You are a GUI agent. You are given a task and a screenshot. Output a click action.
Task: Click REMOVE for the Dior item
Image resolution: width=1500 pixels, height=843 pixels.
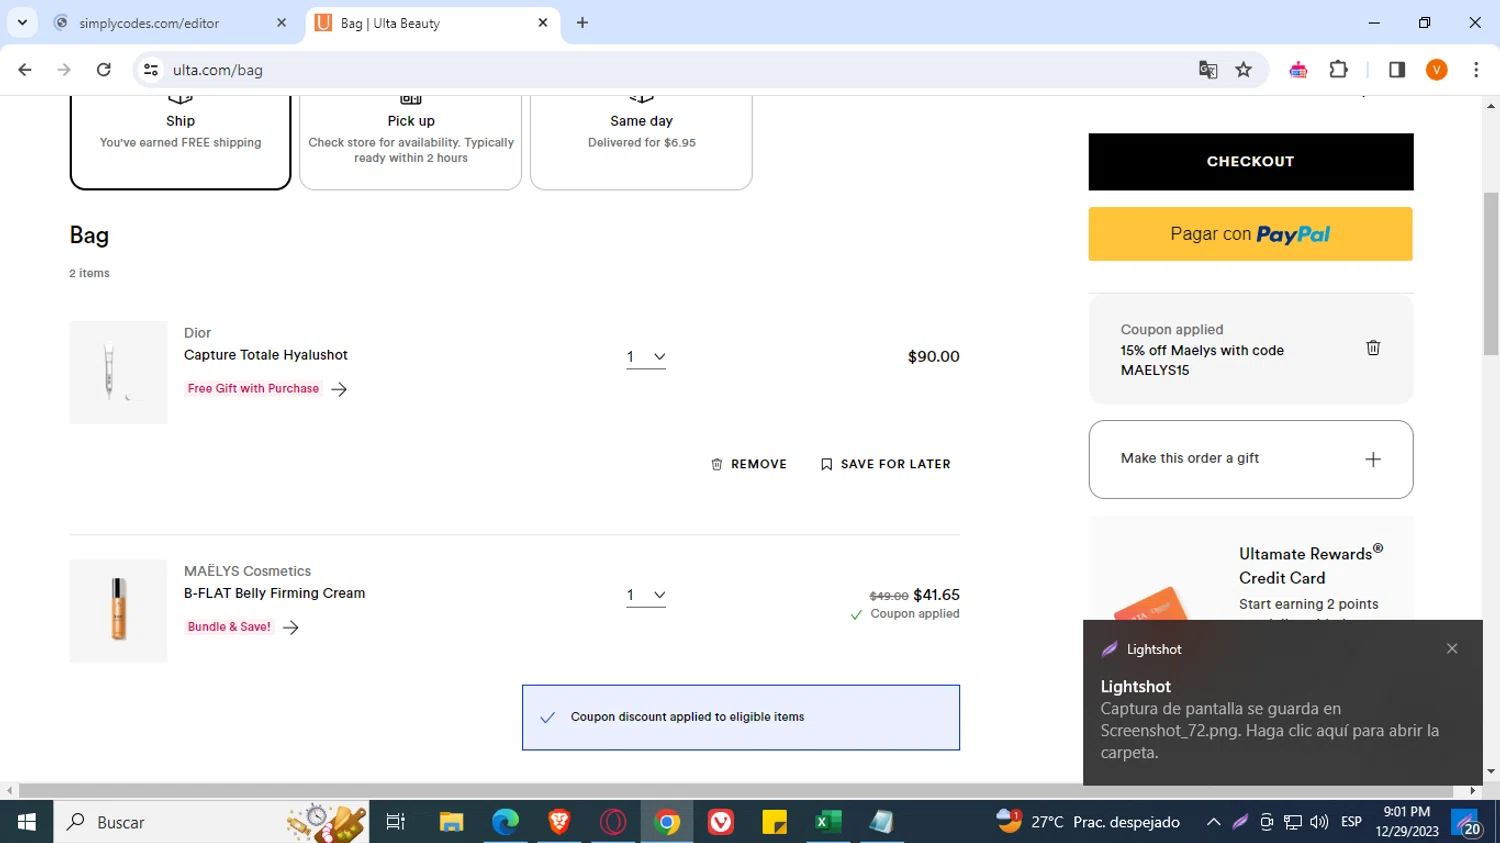tap(749, 464)
